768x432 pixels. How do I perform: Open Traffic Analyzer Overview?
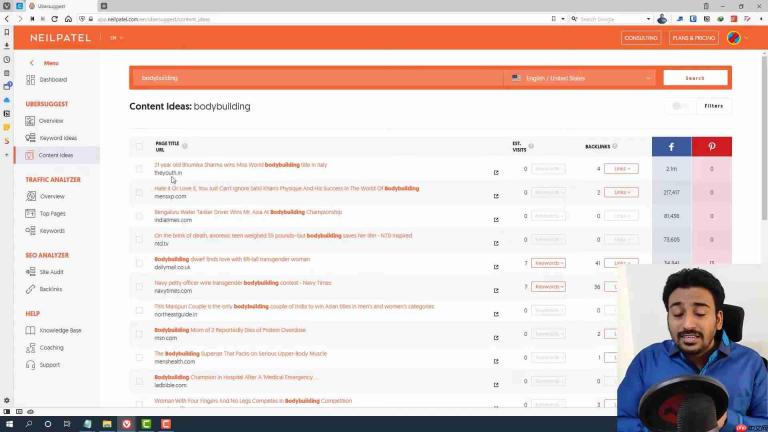click(x=46, y=196)
